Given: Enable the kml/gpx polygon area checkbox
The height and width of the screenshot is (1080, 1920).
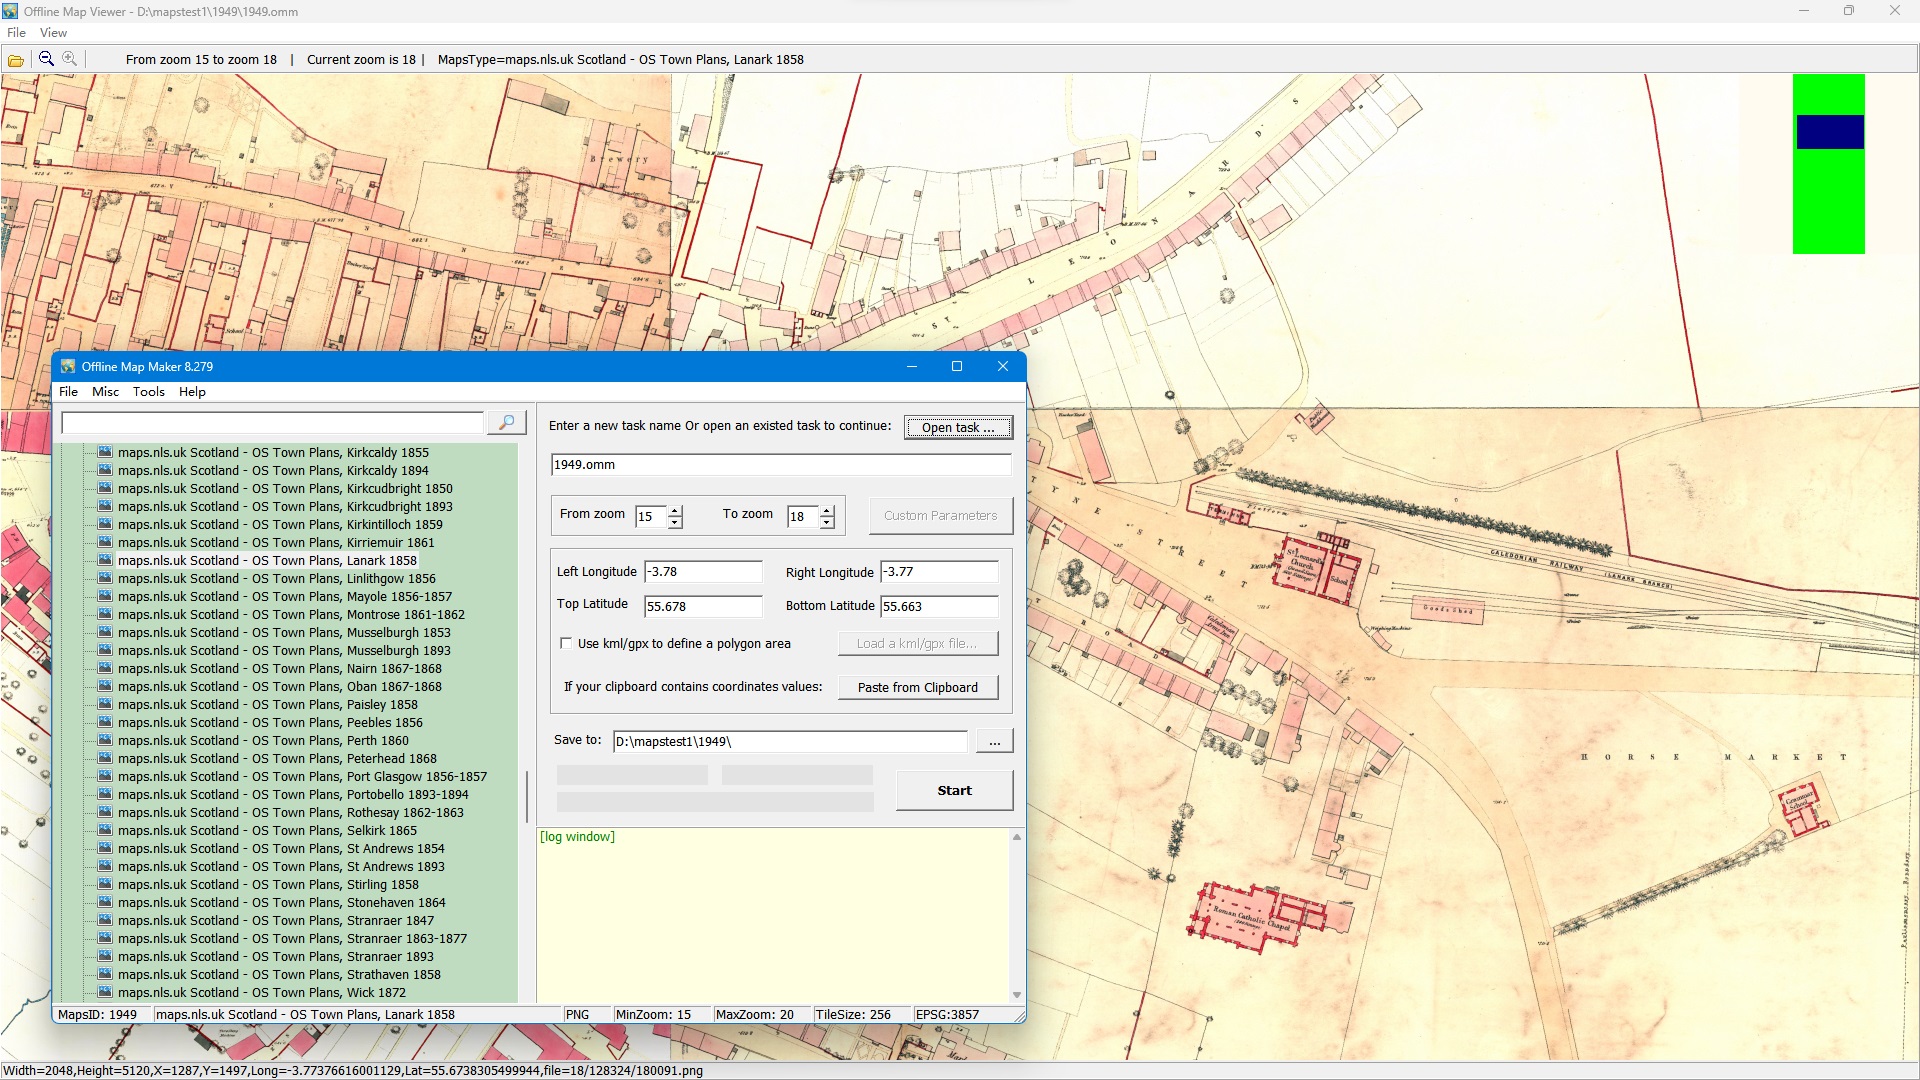Looking at the screenshot, I should point(566,643).
